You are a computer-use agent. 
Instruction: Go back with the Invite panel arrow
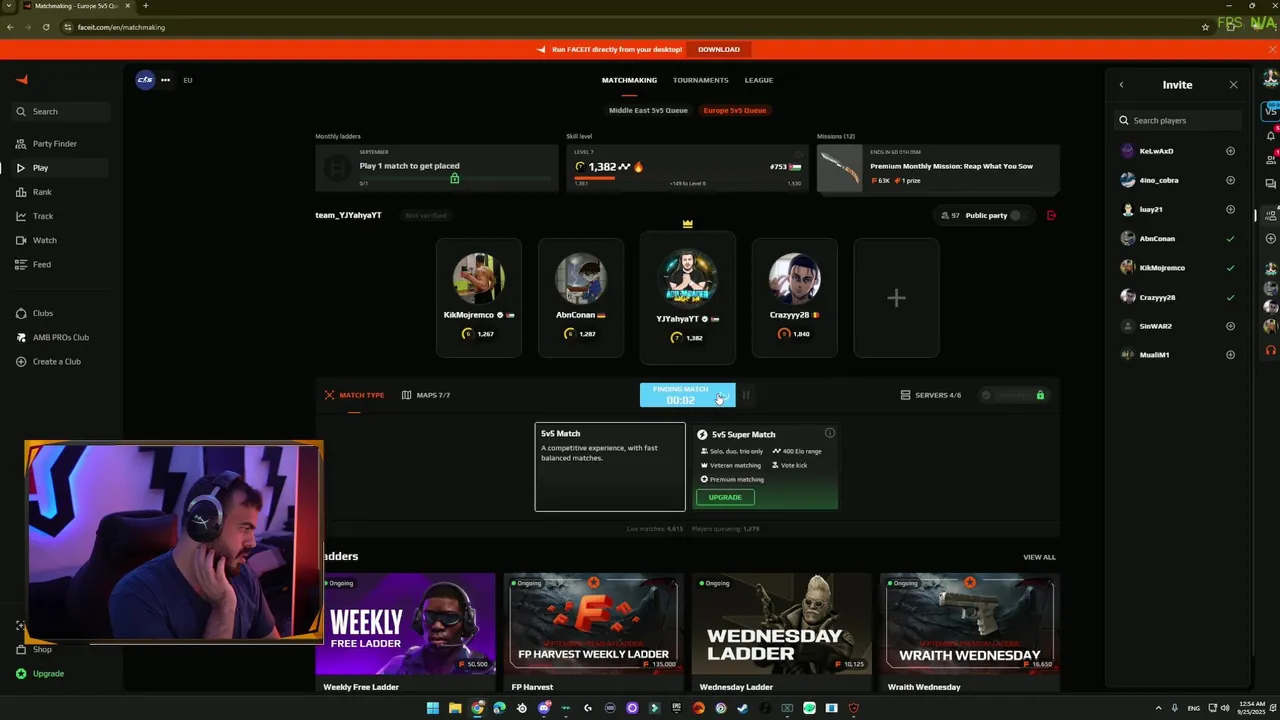[1121, 85]
